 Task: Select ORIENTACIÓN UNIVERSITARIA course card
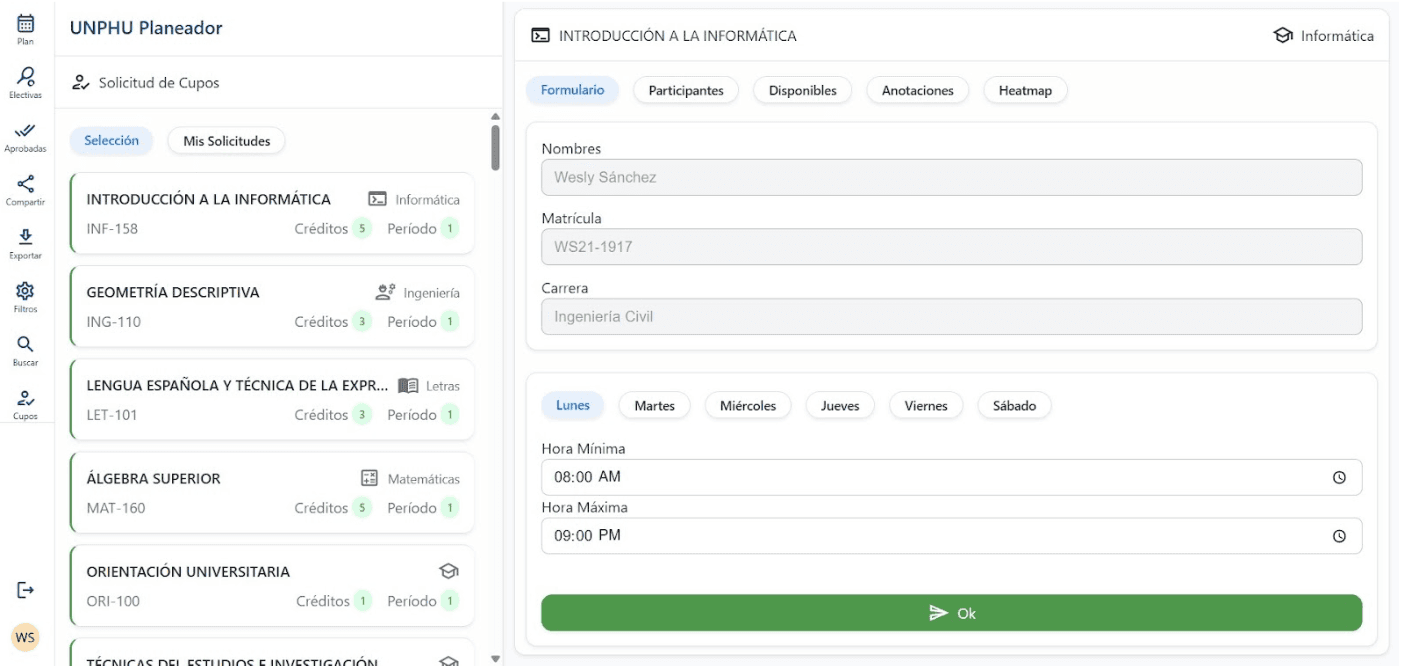[x=272, y=585]
